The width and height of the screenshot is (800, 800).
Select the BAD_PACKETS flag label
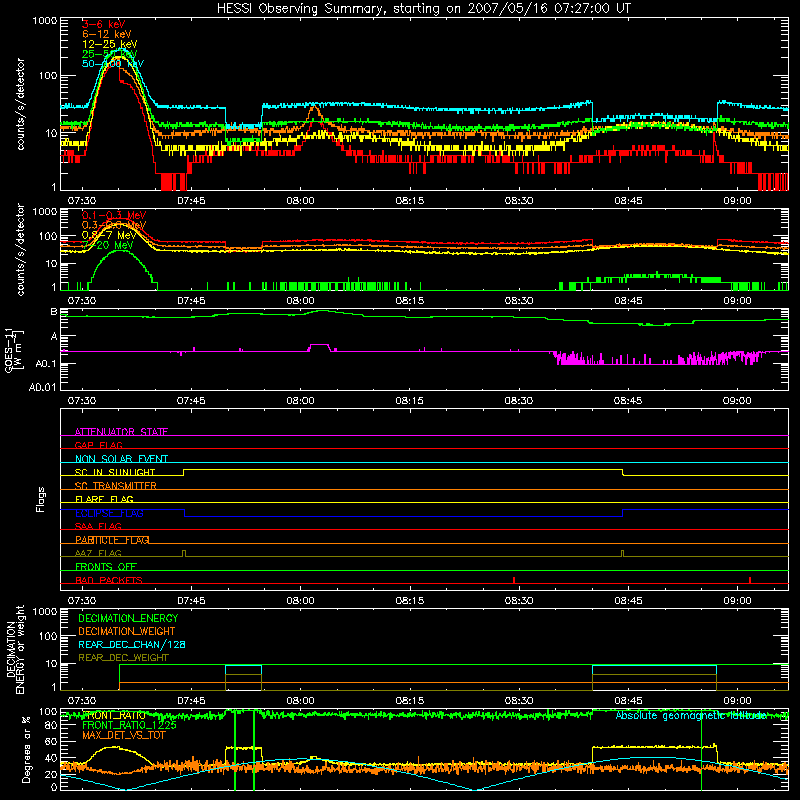click(x=109, y=580)
